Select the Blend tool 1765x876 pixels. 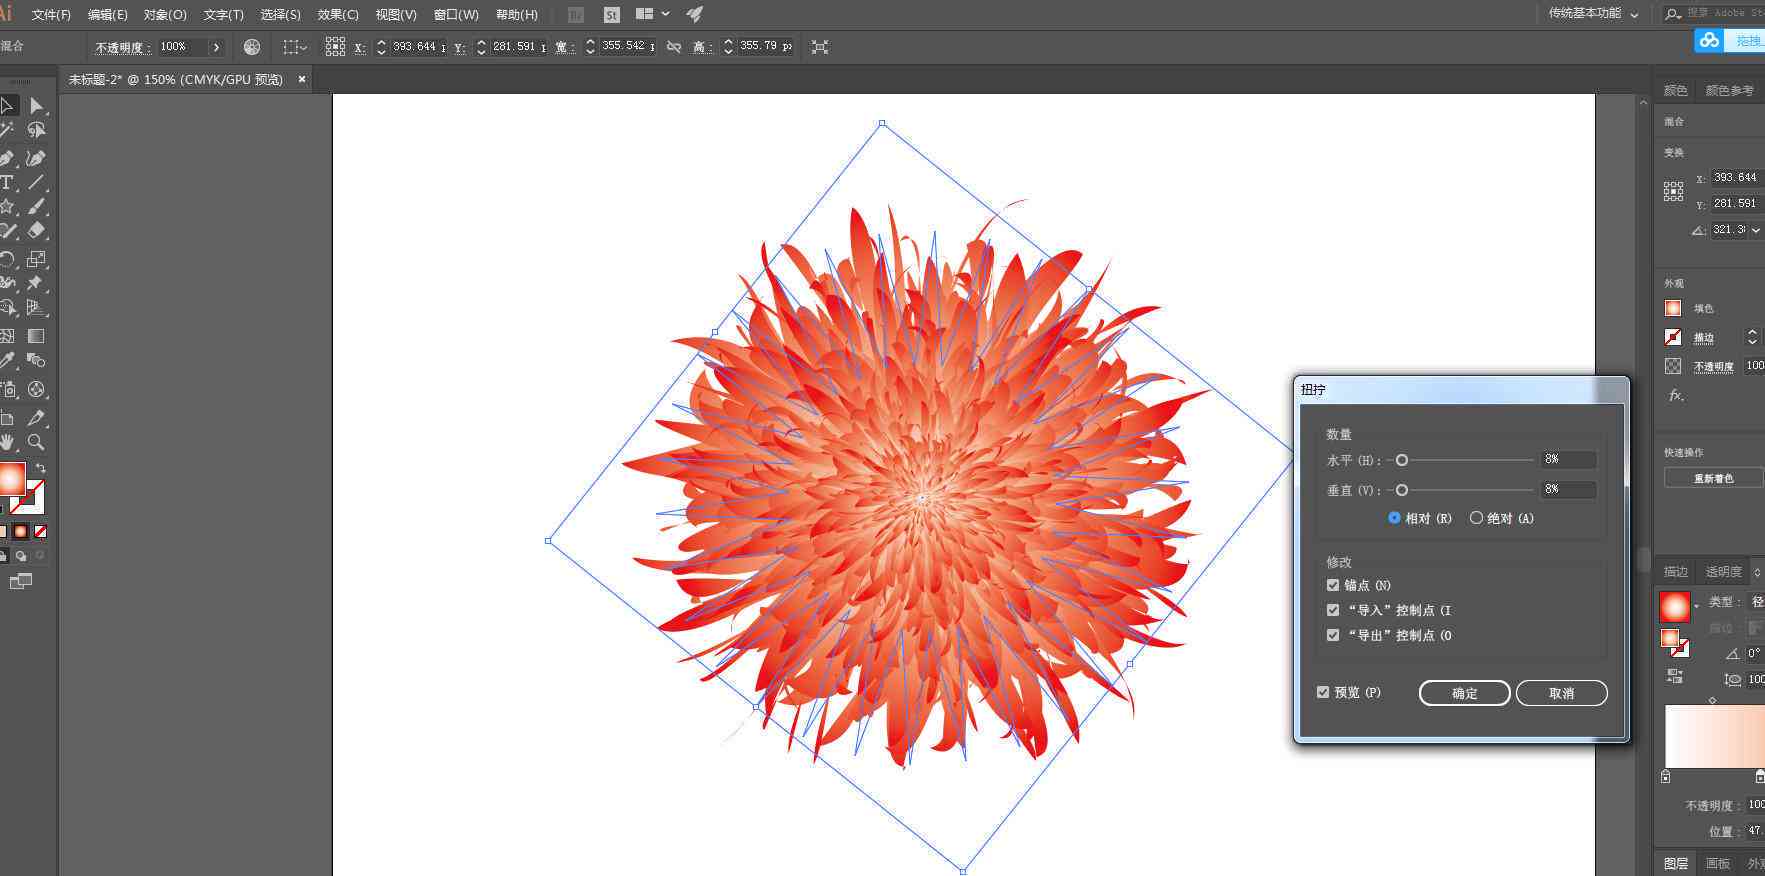[36, 360]
